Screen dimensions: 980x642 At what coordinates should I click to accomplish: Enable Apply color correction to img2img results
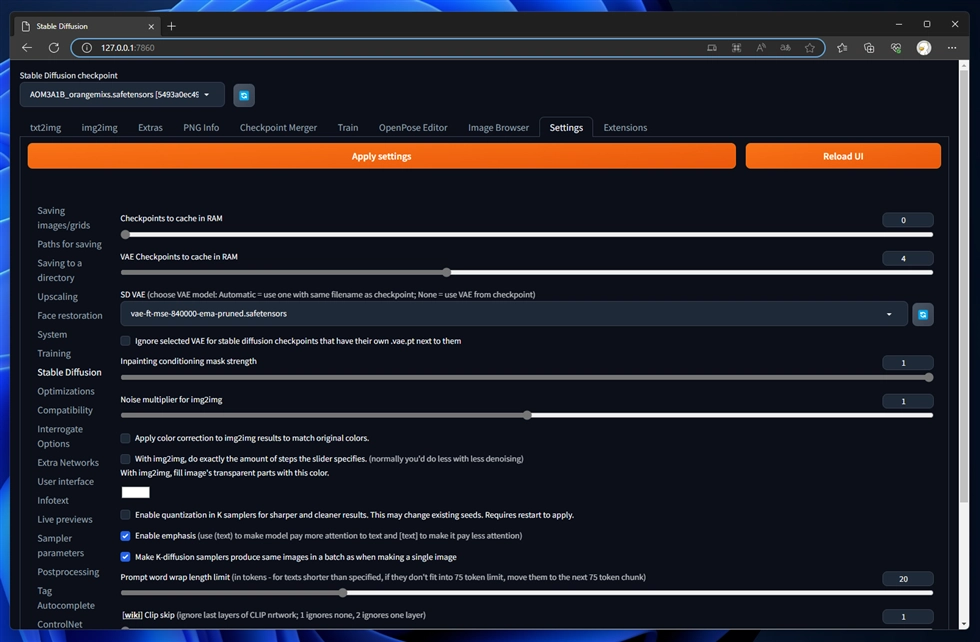pos(126,438)
